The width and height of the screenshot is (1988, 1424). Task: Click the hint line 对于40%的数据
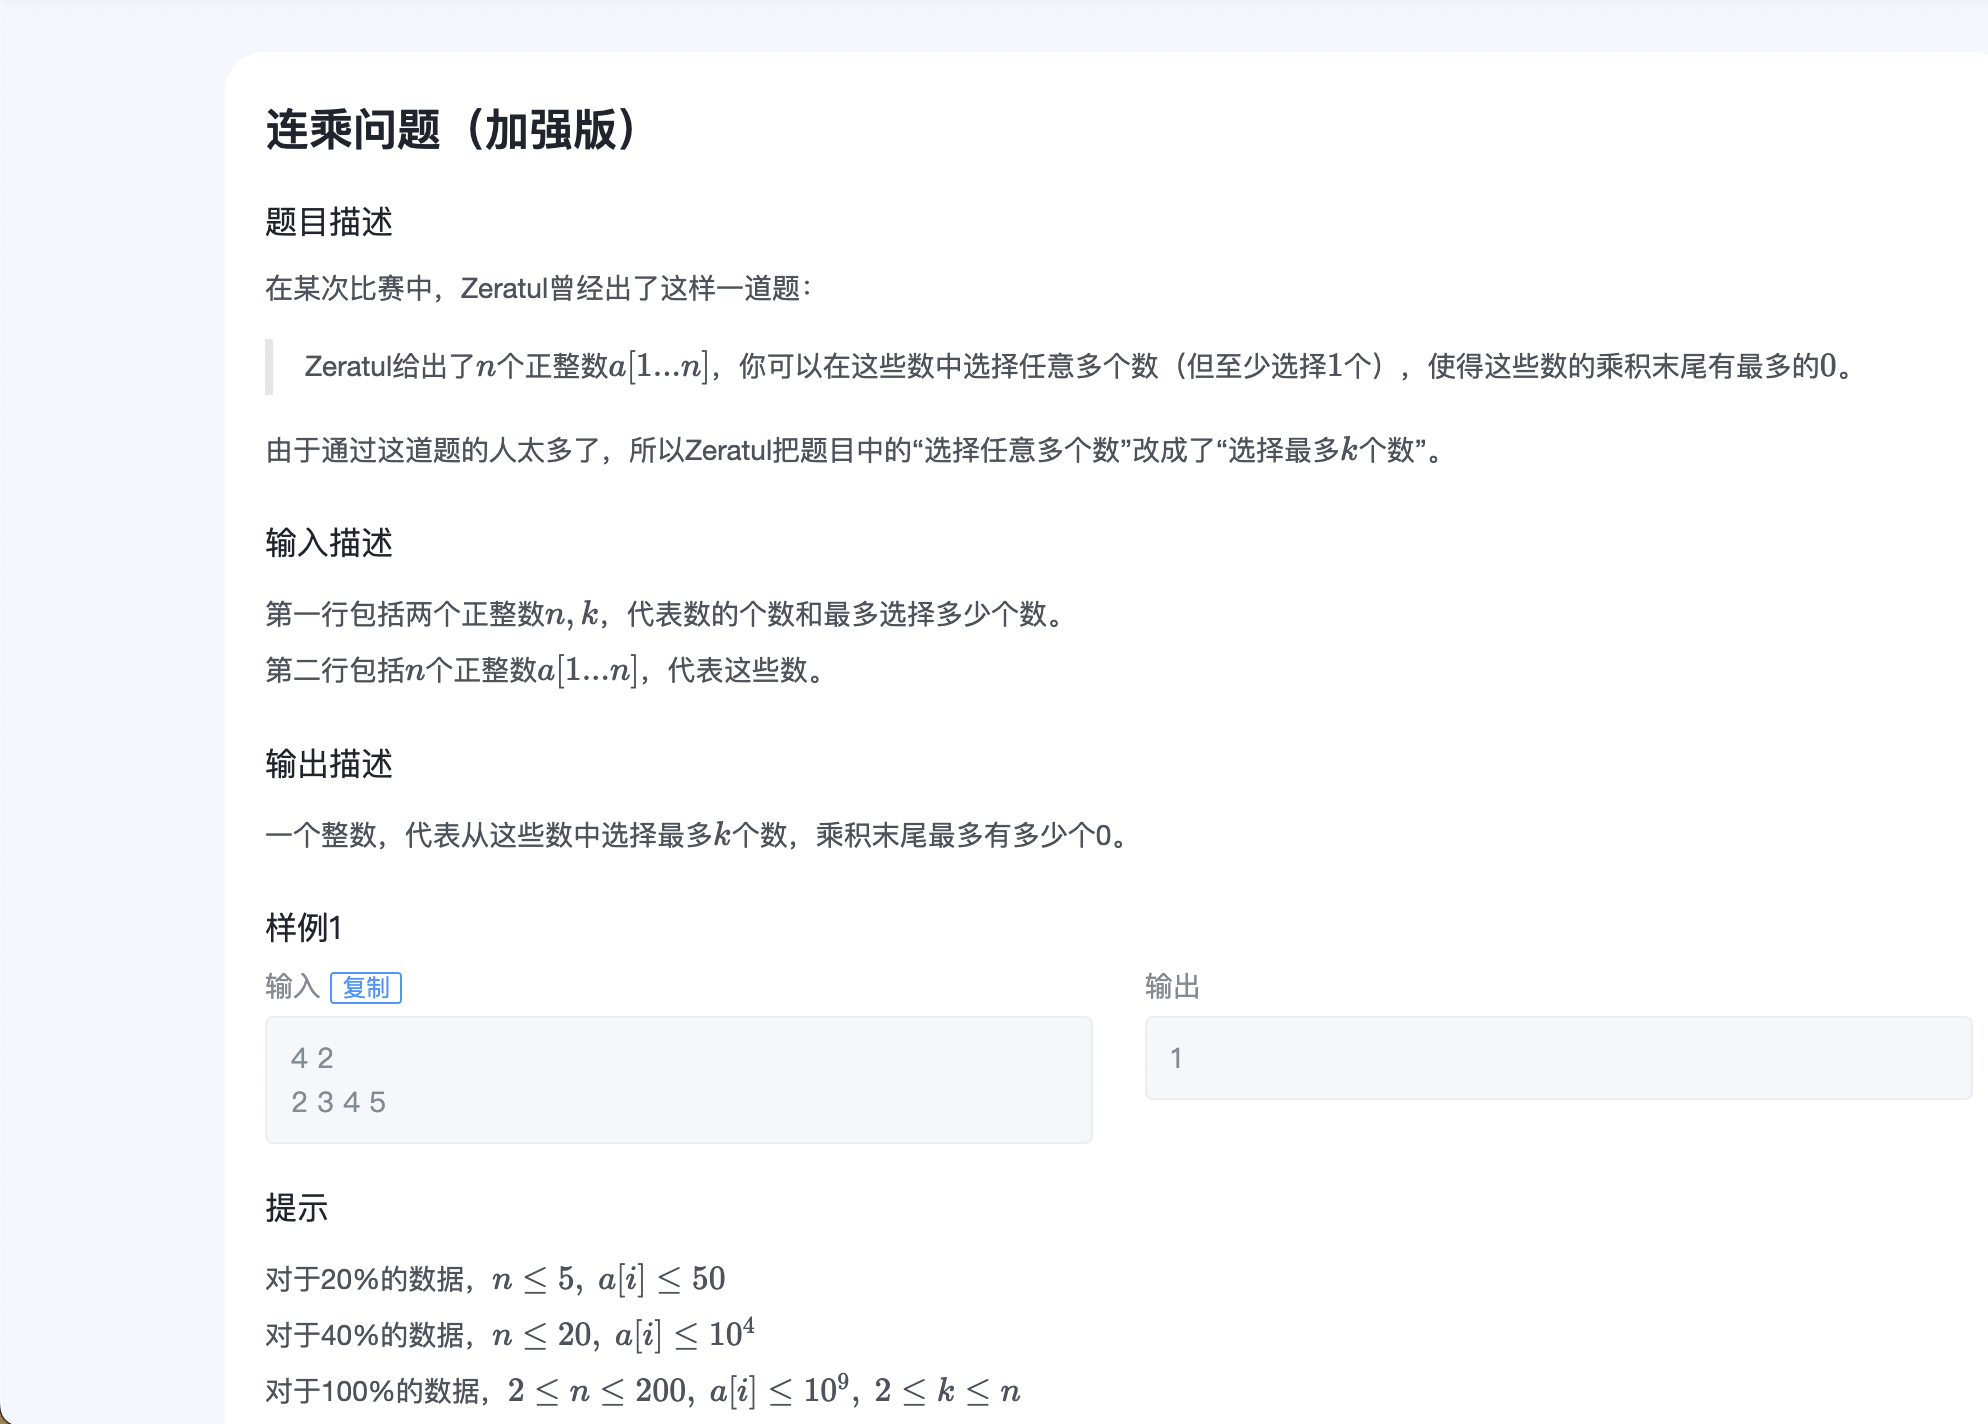(510, 1335)
